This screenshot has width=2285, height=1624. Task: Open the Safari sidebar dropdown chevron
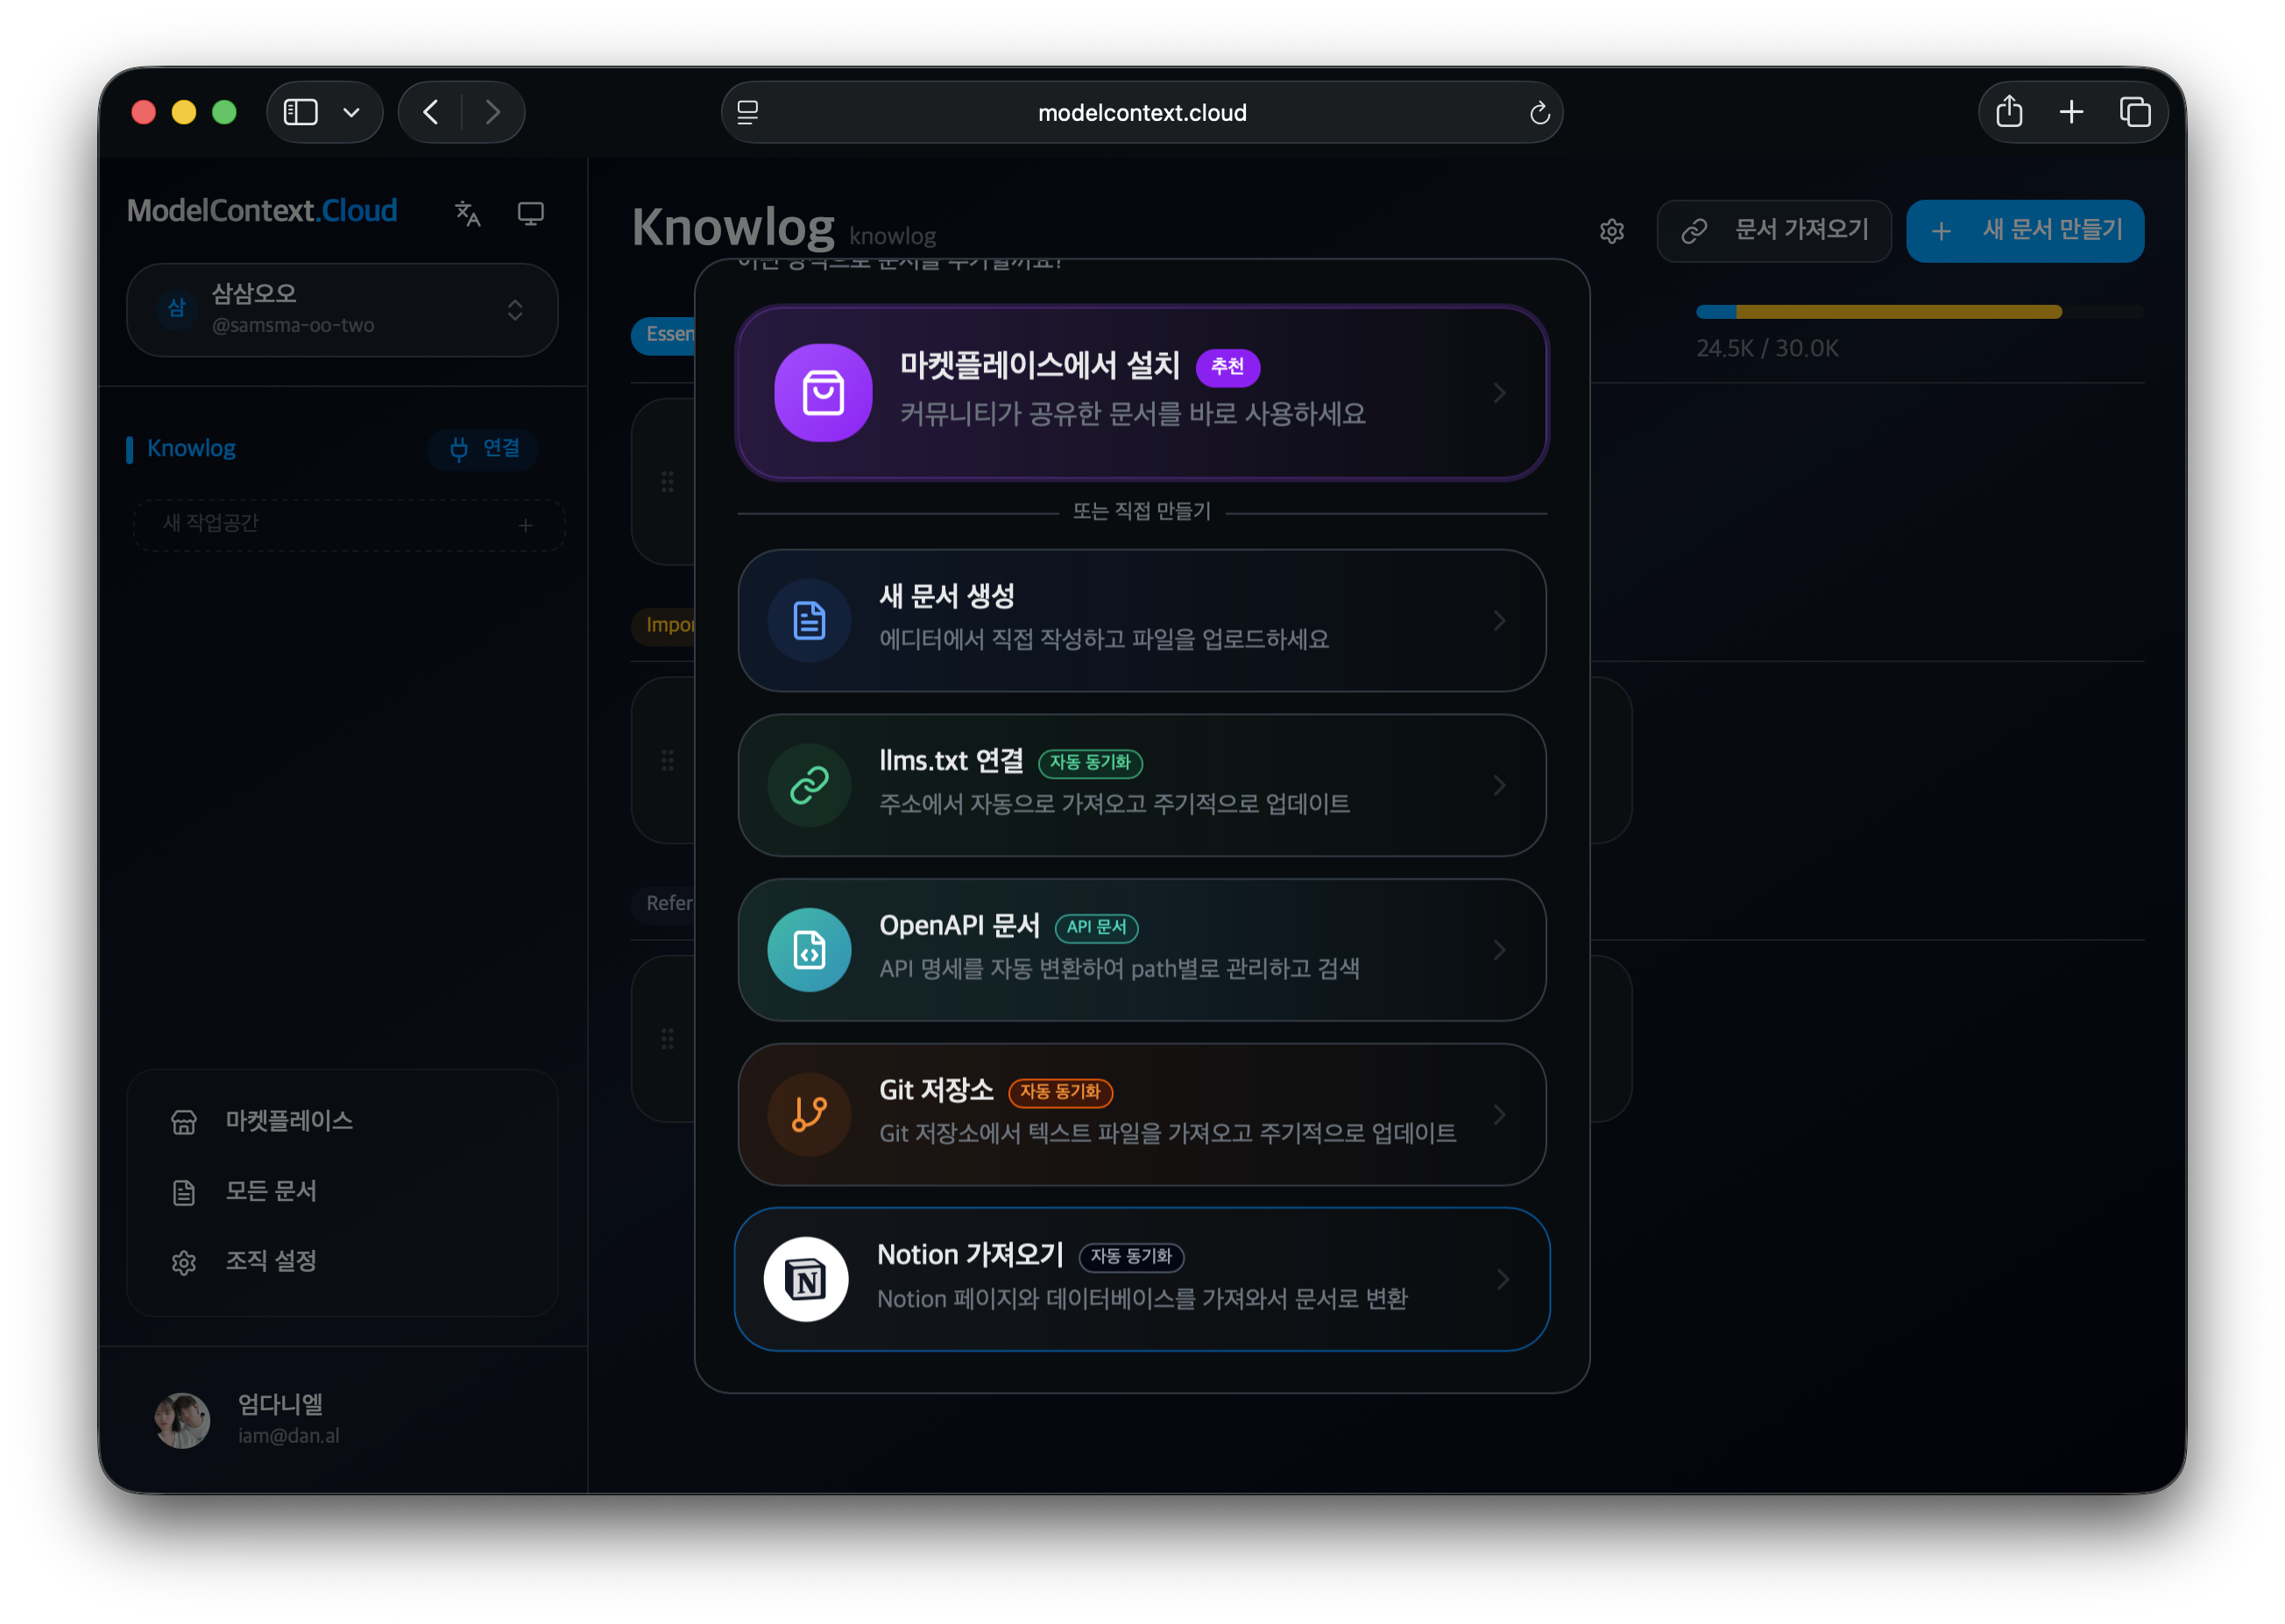351,112
